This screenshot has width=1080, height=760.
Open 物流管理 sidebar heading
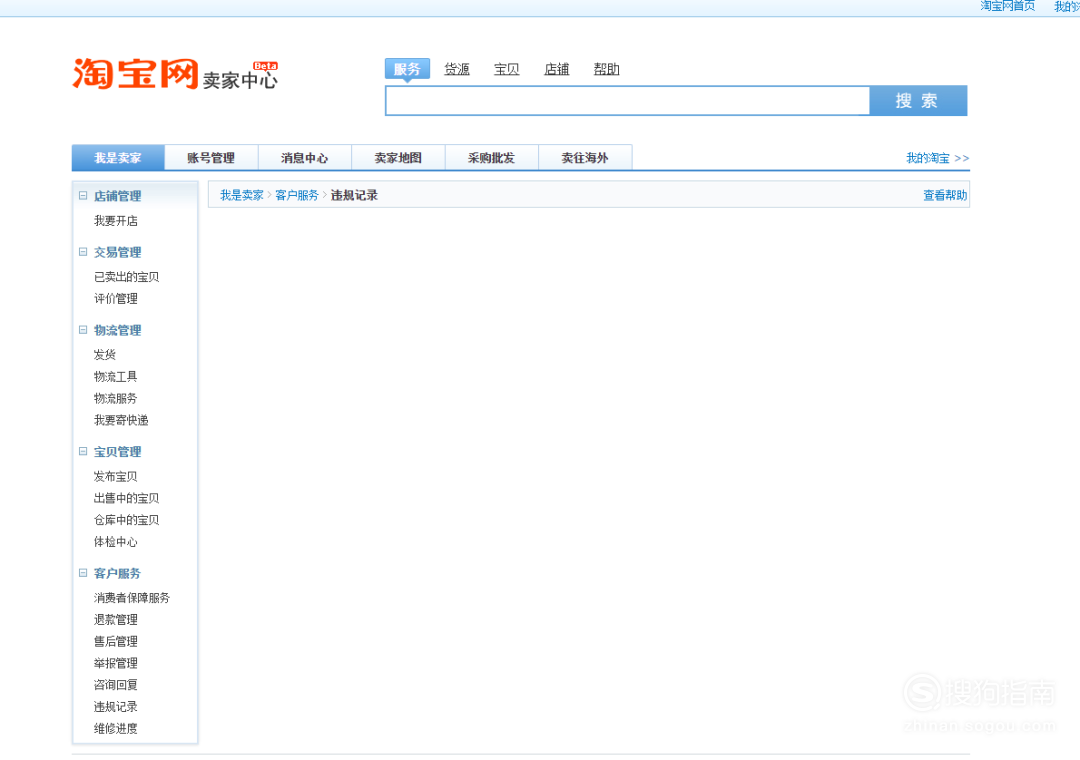(117, 330)
